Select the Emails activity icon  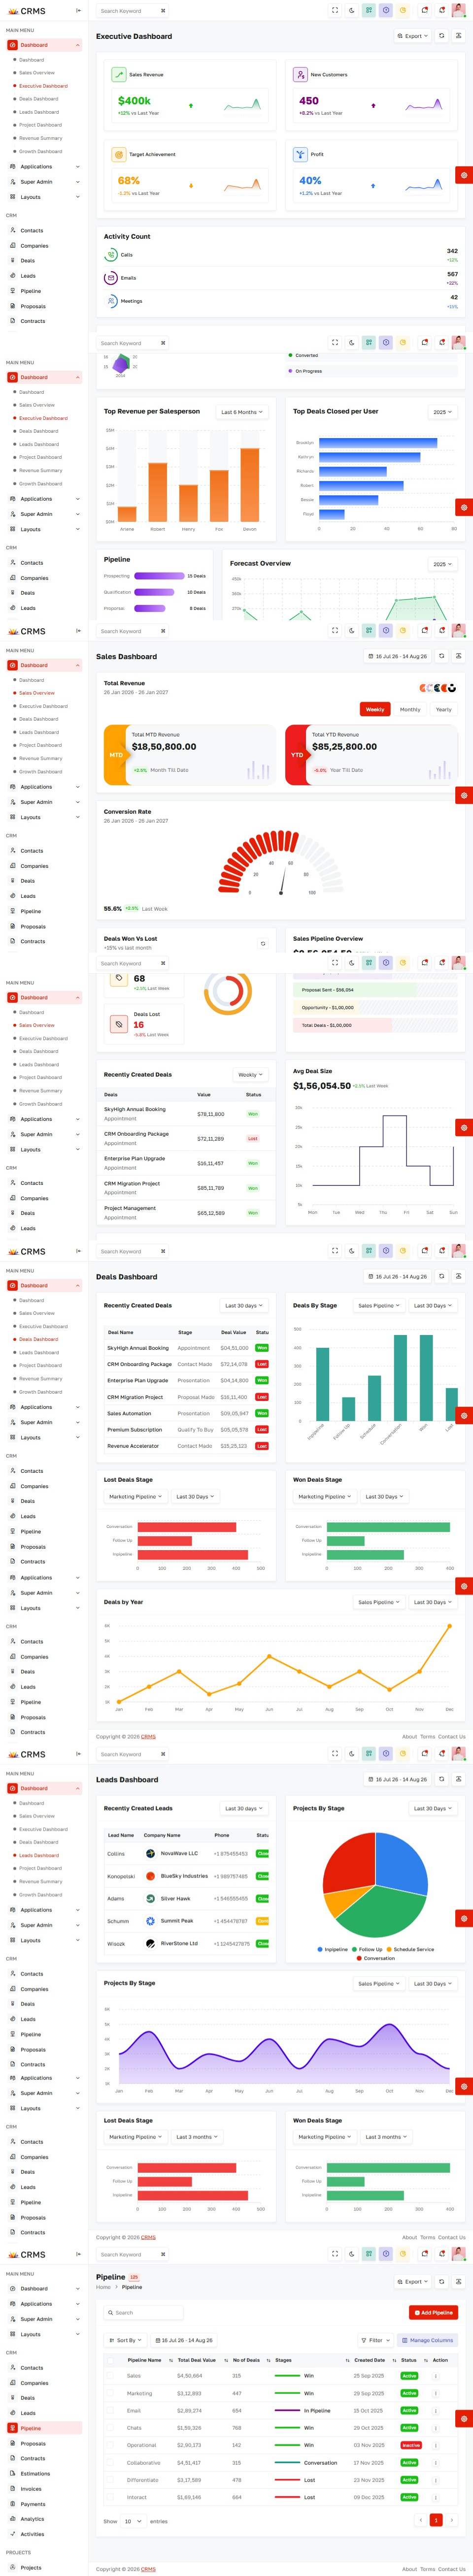tap(111, 278)
